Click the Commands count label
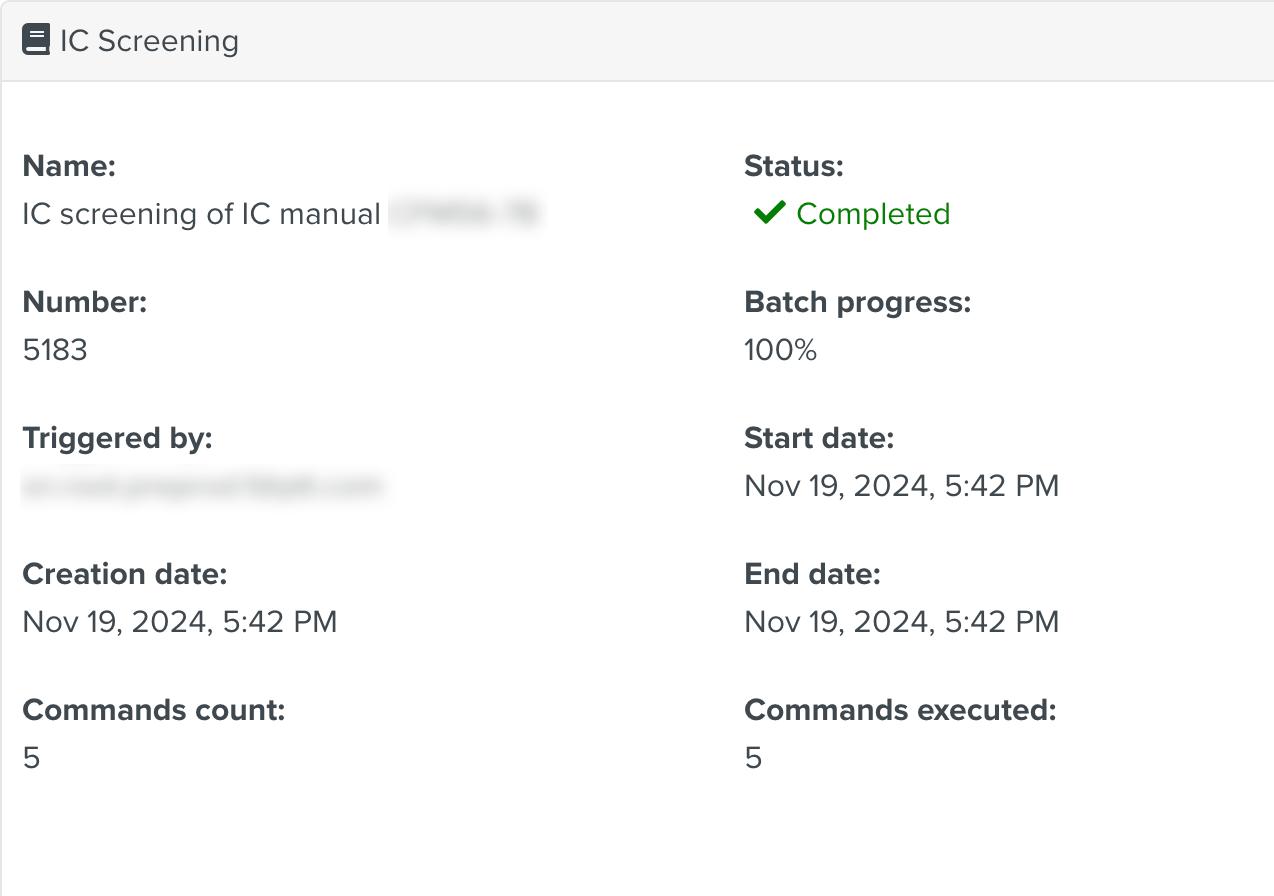The height and width of the screenshot is (896, 1274). point(153,710)
